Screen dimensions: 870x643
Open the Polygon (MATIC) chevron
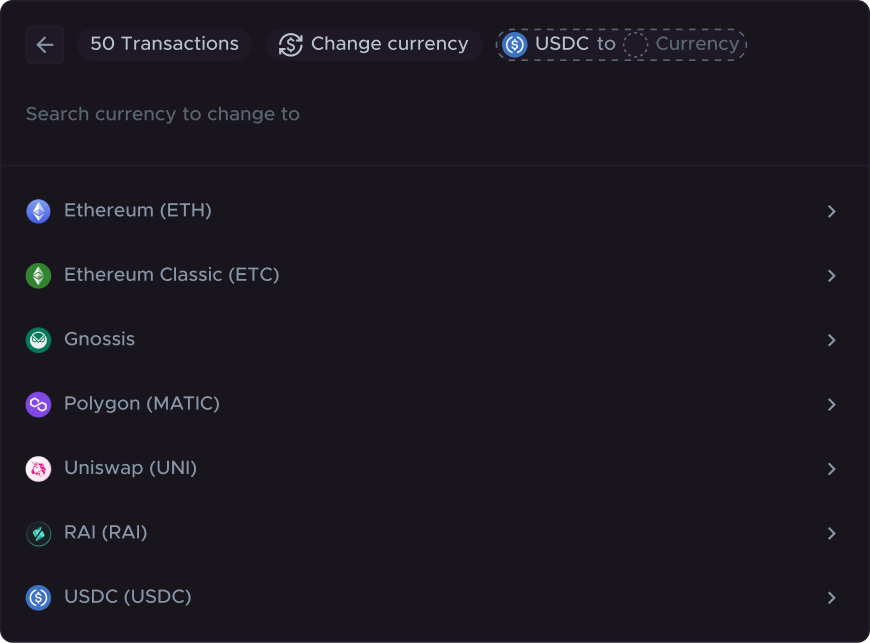click(831, 404)
